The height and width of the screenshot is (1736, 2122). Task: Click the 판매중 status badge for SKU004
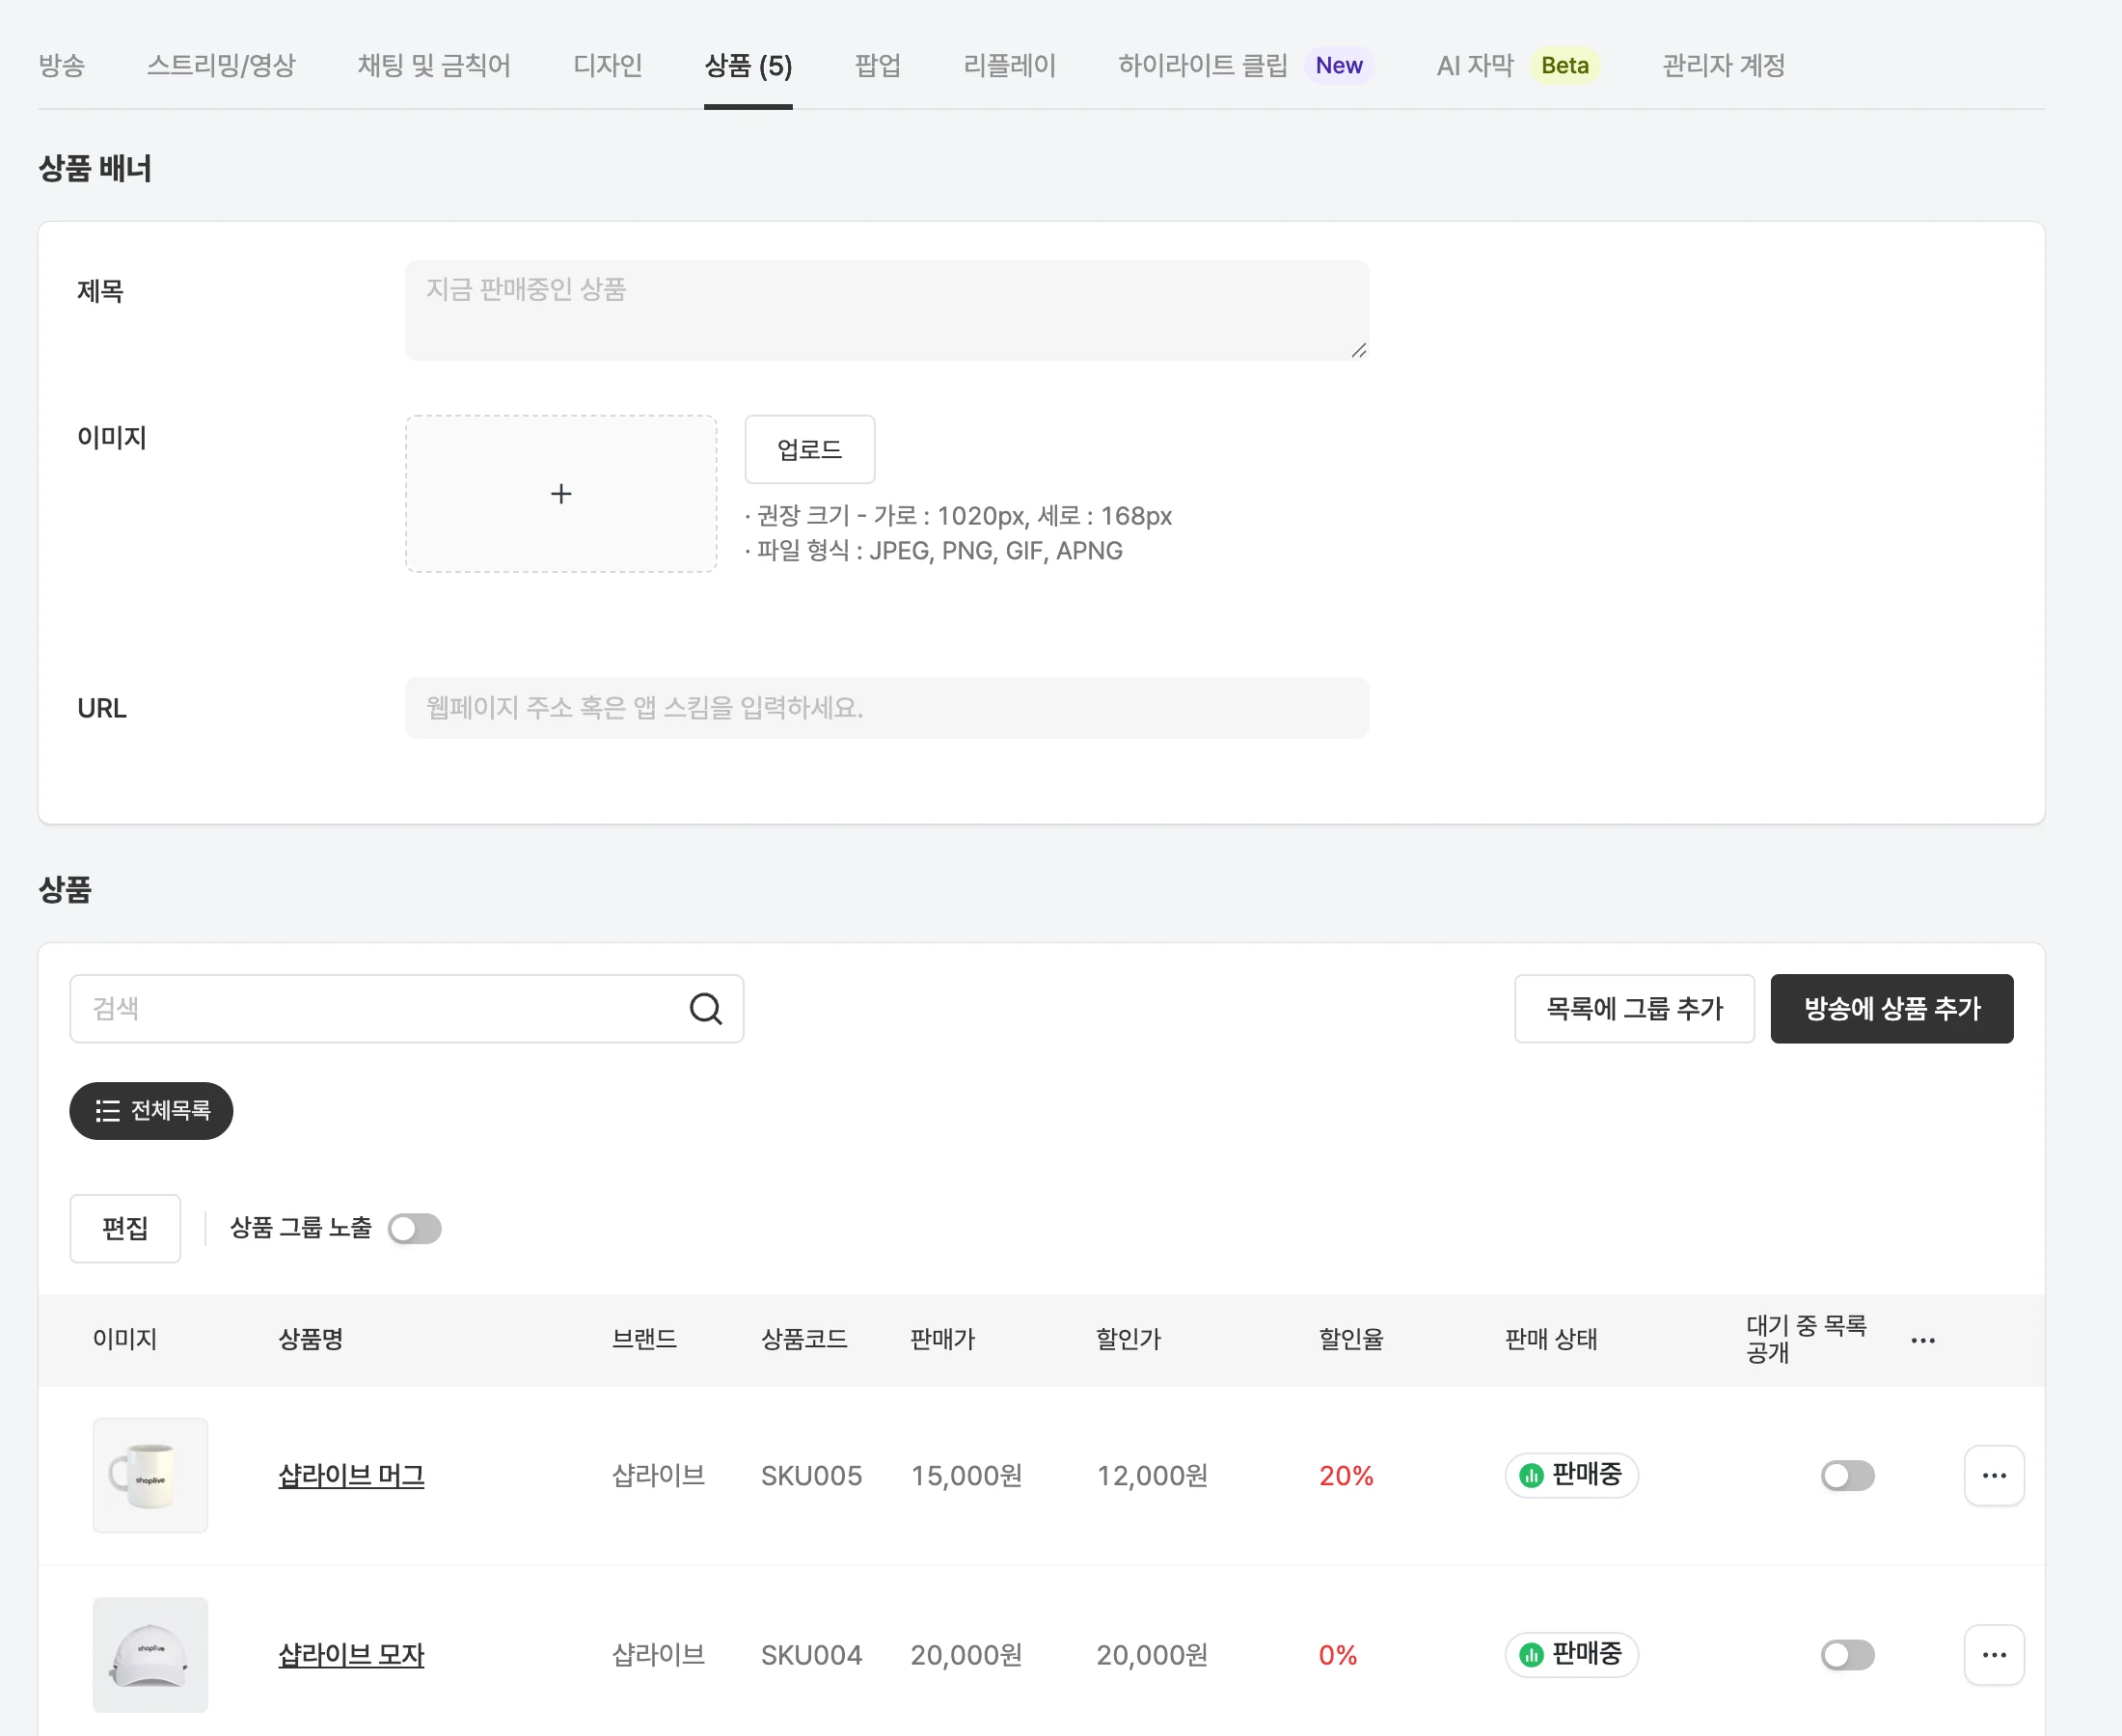(x=1571, y=1654)
